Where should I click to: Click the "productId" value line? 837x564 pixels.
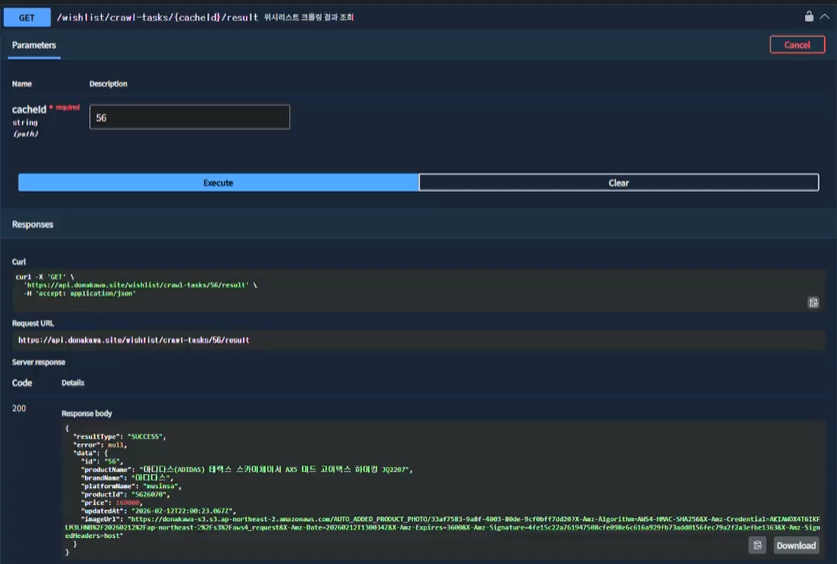point(125,494)
